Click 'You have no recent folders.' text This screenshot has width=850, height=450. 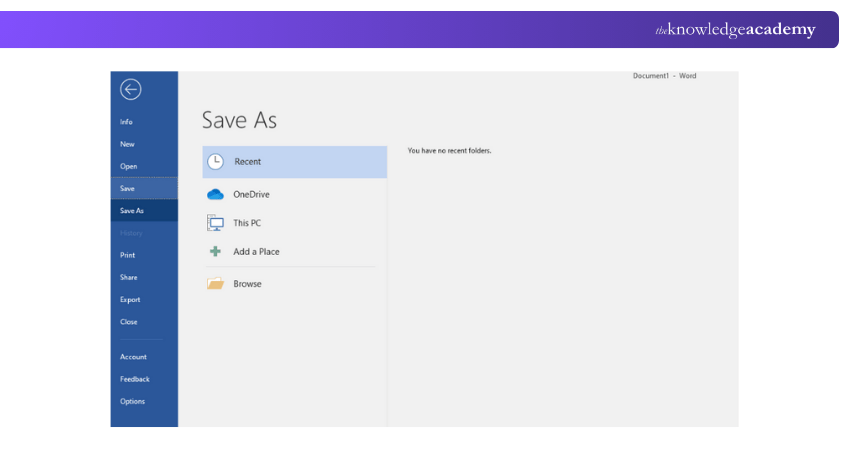point(449,151)
